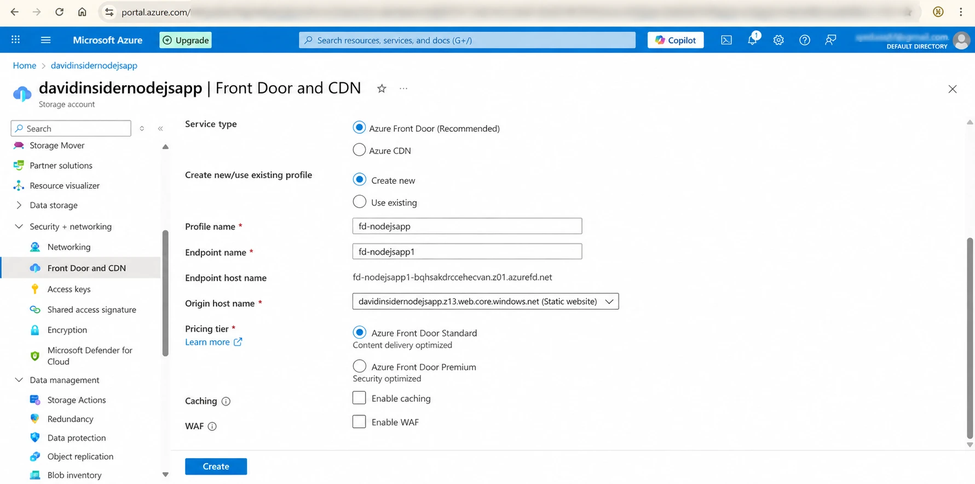Open the more options ellipsis beside title
Viewport: 975px width, 484px height.
coord(404,89)
